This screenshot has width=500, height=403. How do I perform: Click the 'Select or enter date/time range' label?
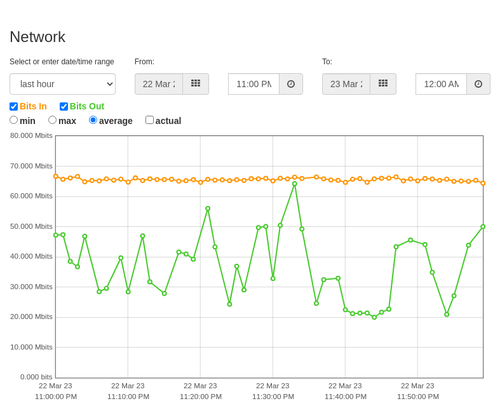point(62,62)
